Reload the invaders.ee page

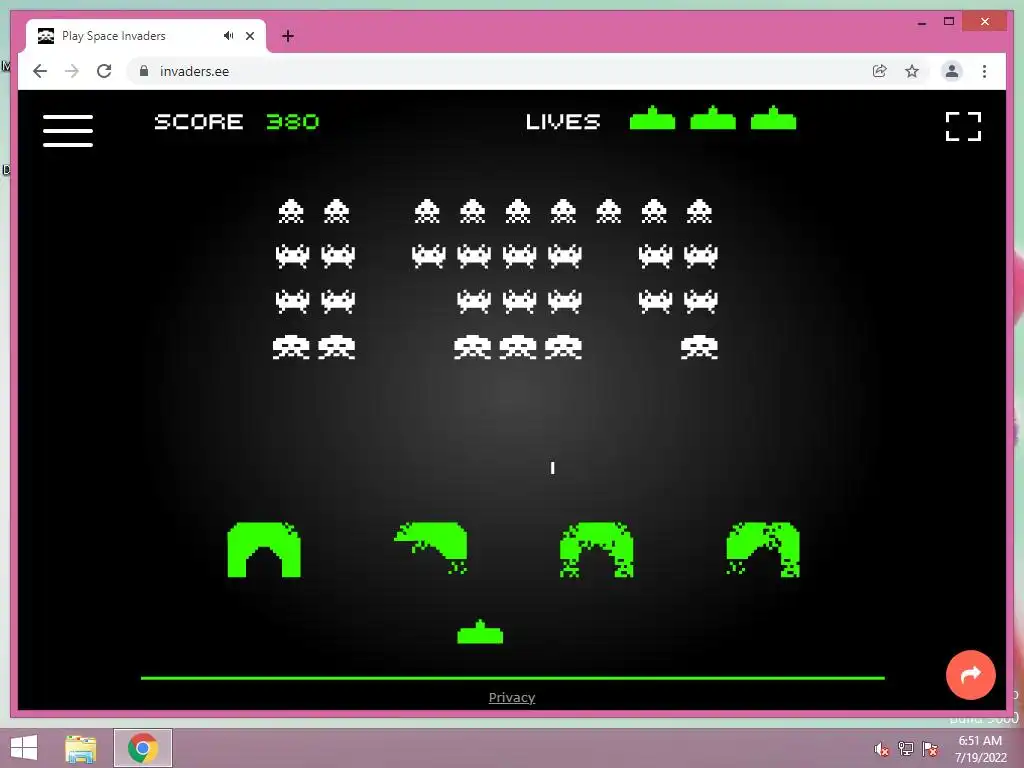pos(104,71)
